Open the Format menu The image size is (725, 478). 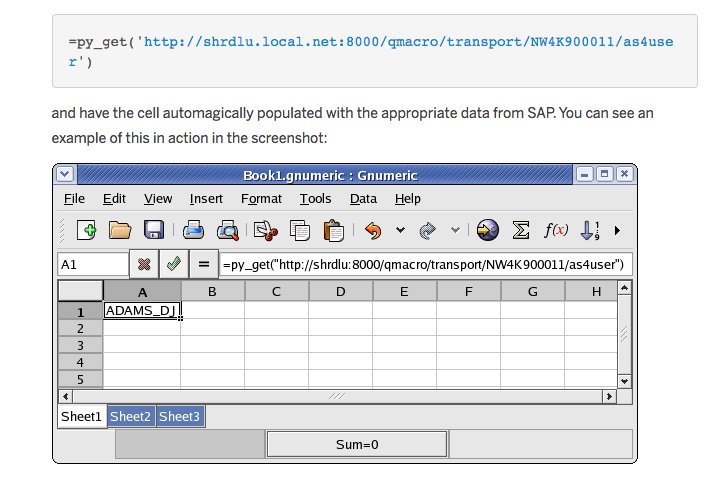click(261, 199)
